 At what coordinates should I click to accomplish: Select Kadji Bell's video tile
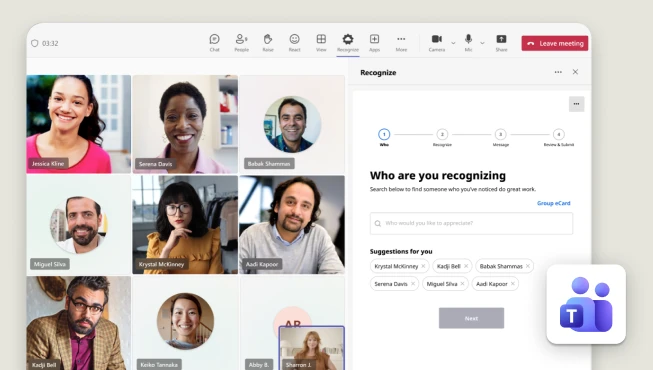click(x=79, y=323)
